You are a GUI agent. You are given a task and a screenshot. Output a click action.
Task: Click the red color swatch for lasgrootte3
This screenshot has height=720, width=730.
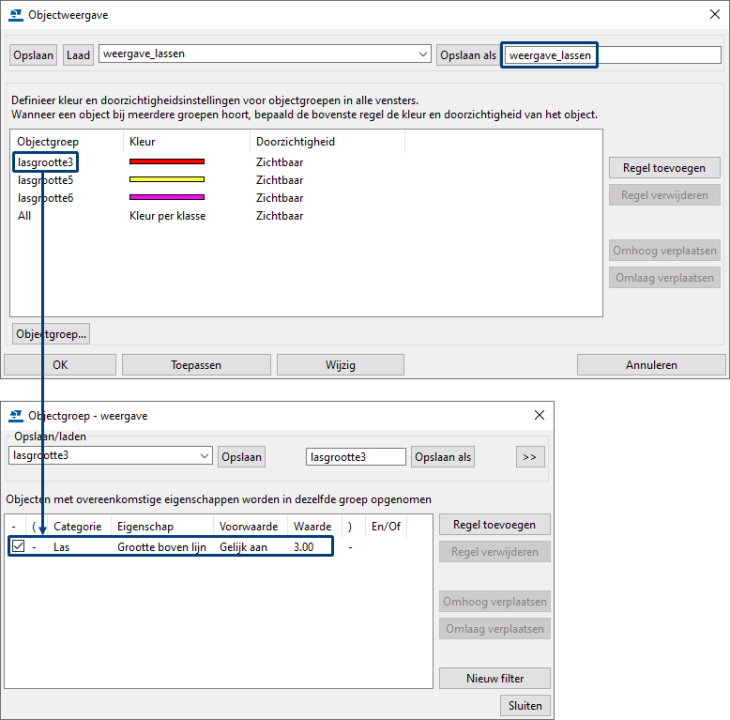point(166,162)
